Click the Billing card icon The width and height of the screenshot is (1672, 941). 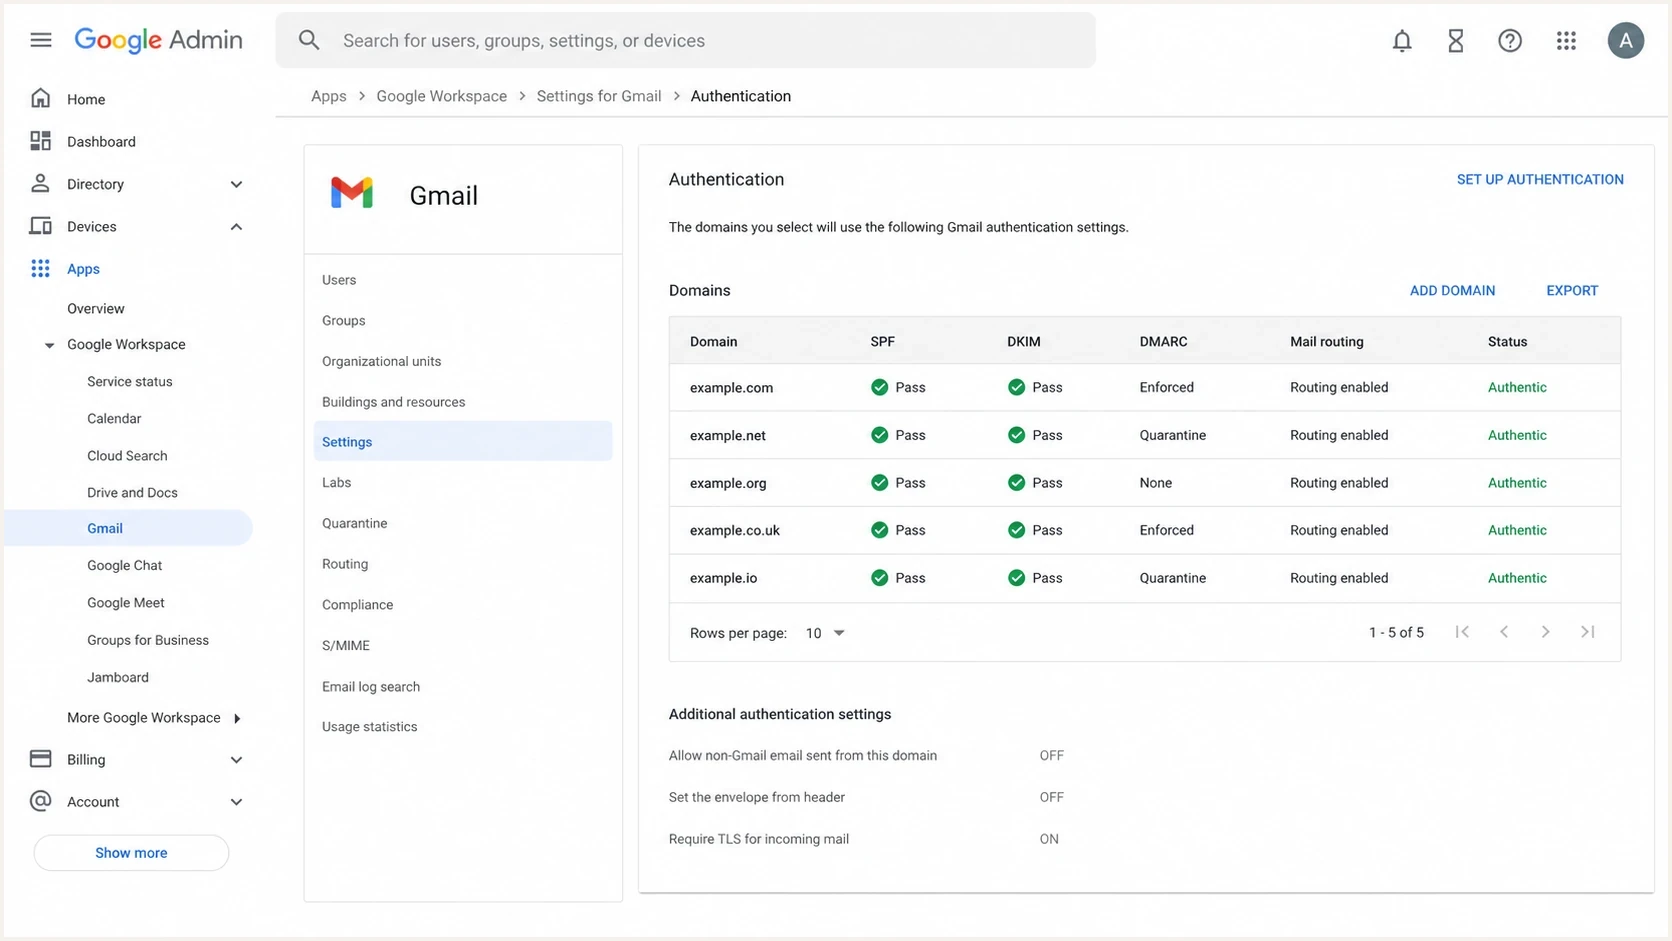41,759
